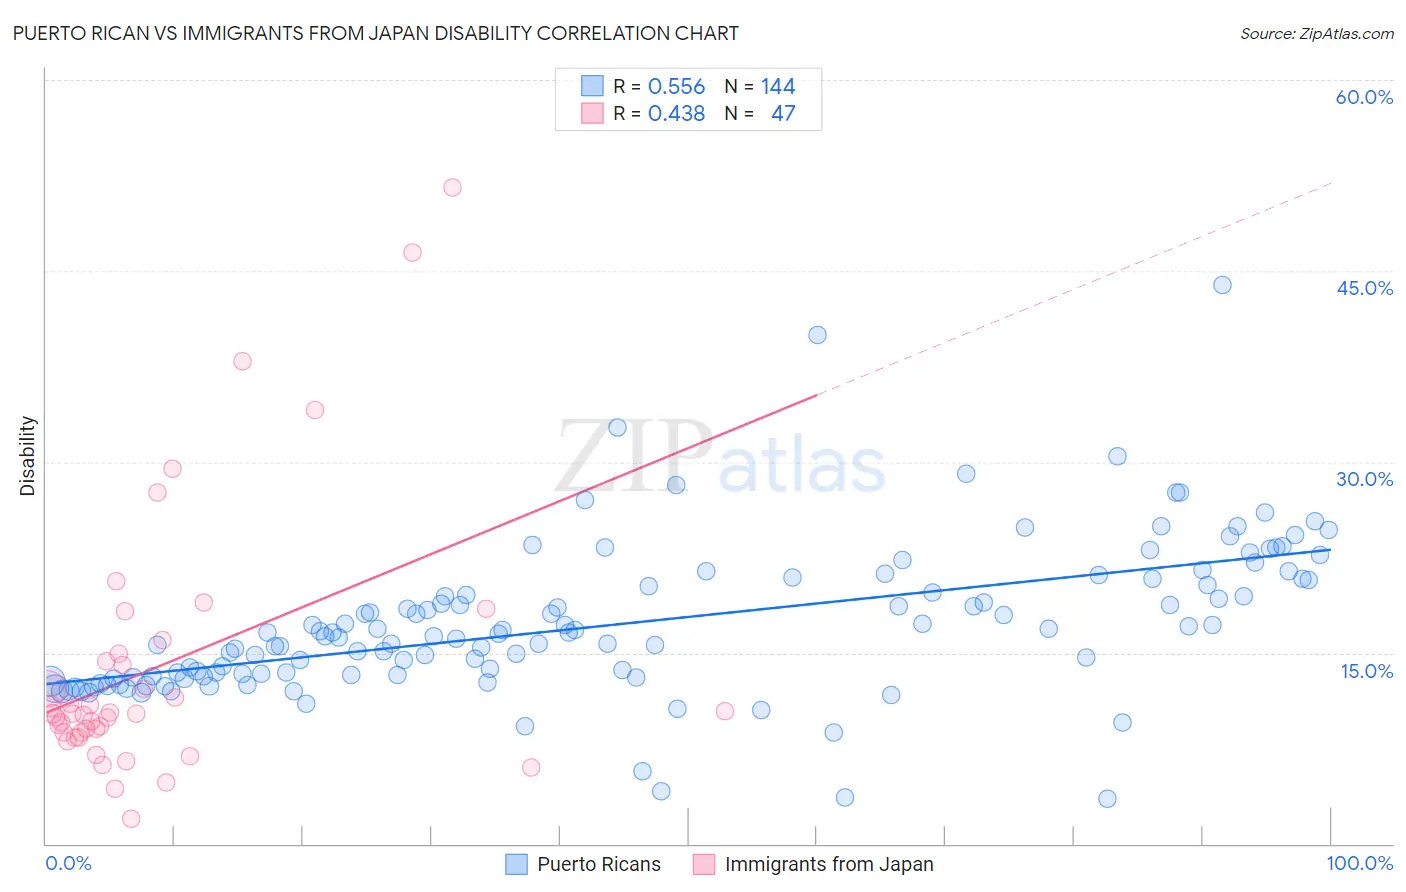Click the pink data point near 46%
This screenshot has height=892, width=1406.
(x=412, y=252)
